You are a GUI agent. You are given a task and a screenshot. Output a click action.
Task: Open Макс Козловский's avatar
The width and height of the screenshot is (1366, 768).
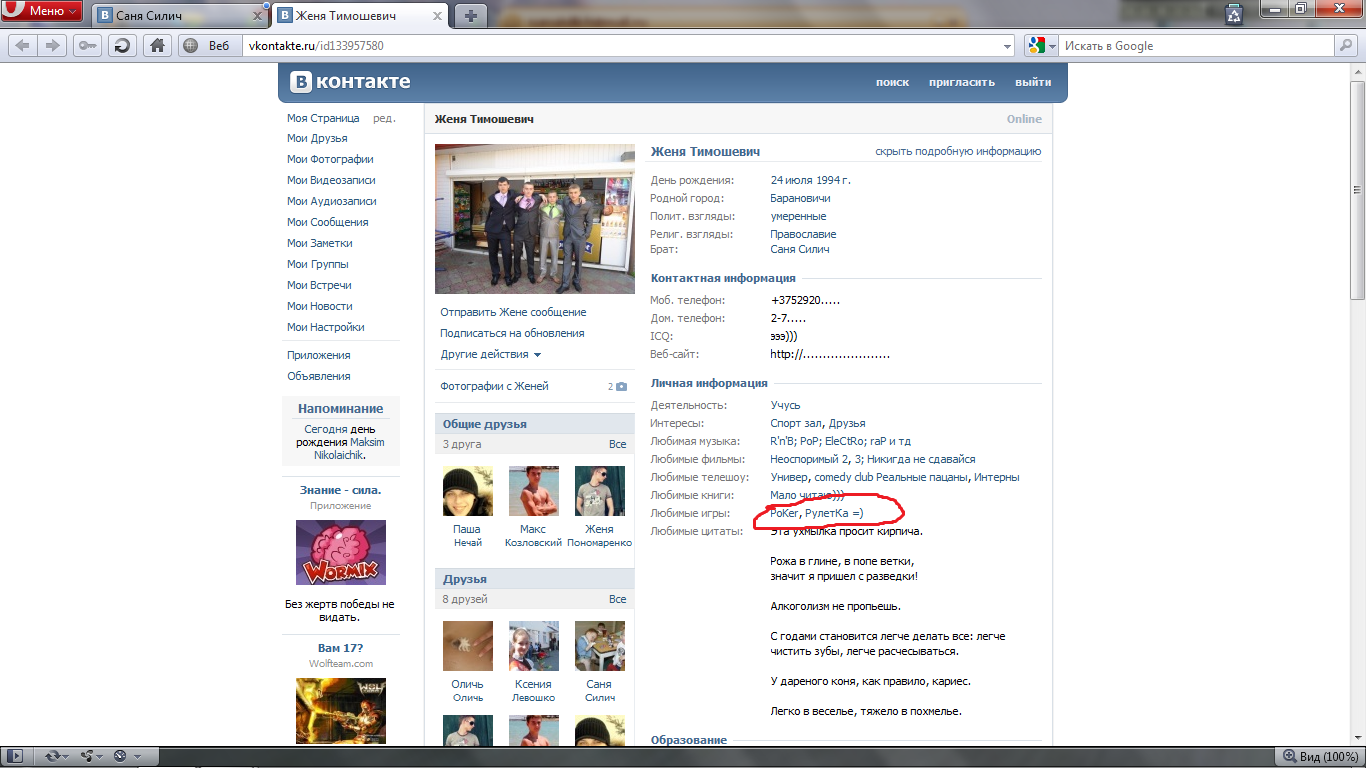point(533,491)
